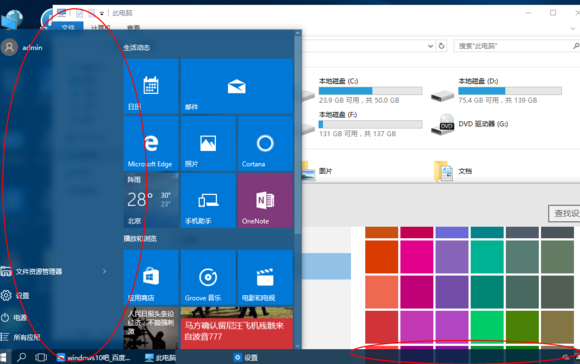Screen dimensions: 580x364
Task: Pick the olive brown color swatch
Action: 557,327
